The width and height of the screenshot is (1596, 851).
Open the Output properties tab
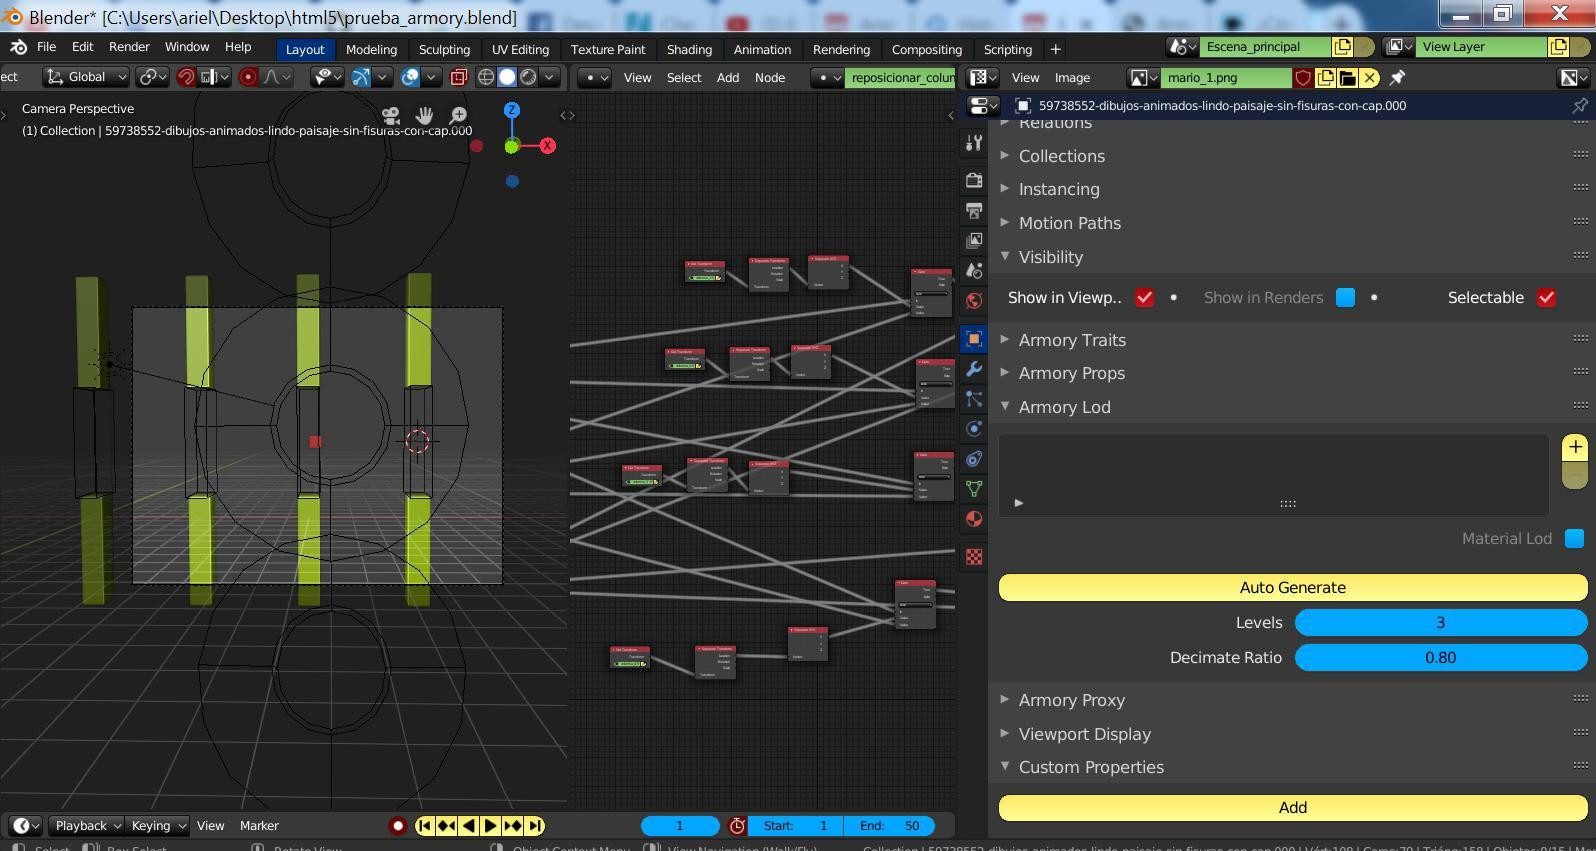(974, 210)
